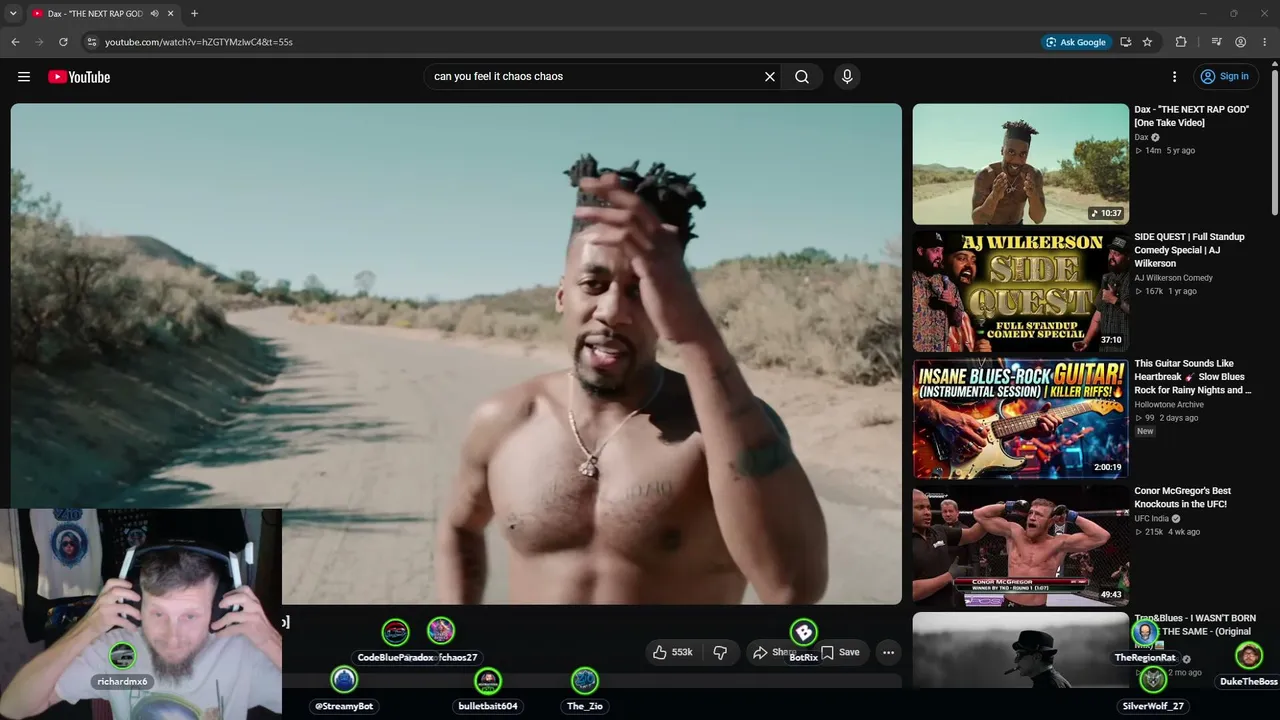
Task: Open Dax "THE NEXT RAP GOD" title link
Action: click(x=1192, y=116)
